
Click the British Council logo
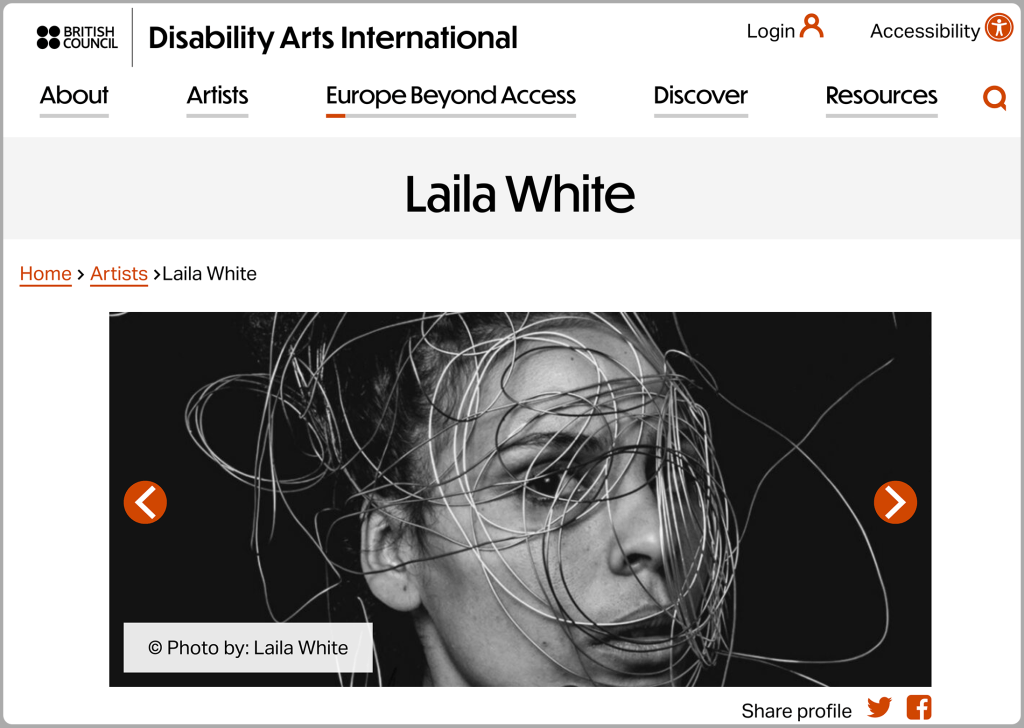point(77,38)
